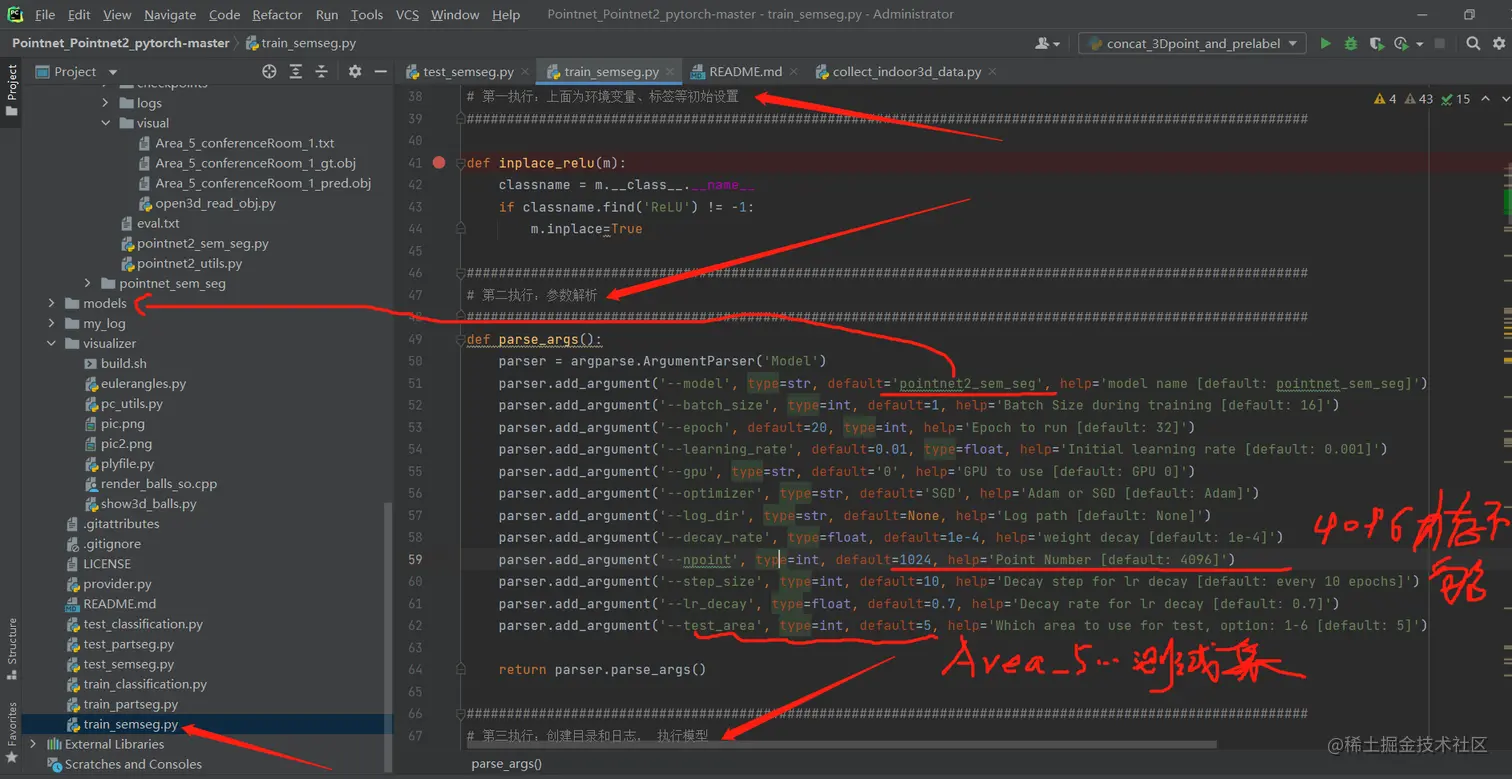Go to next highlighted error arrow
This screenshot has height=779, width=1512.
coord(1505,99)
